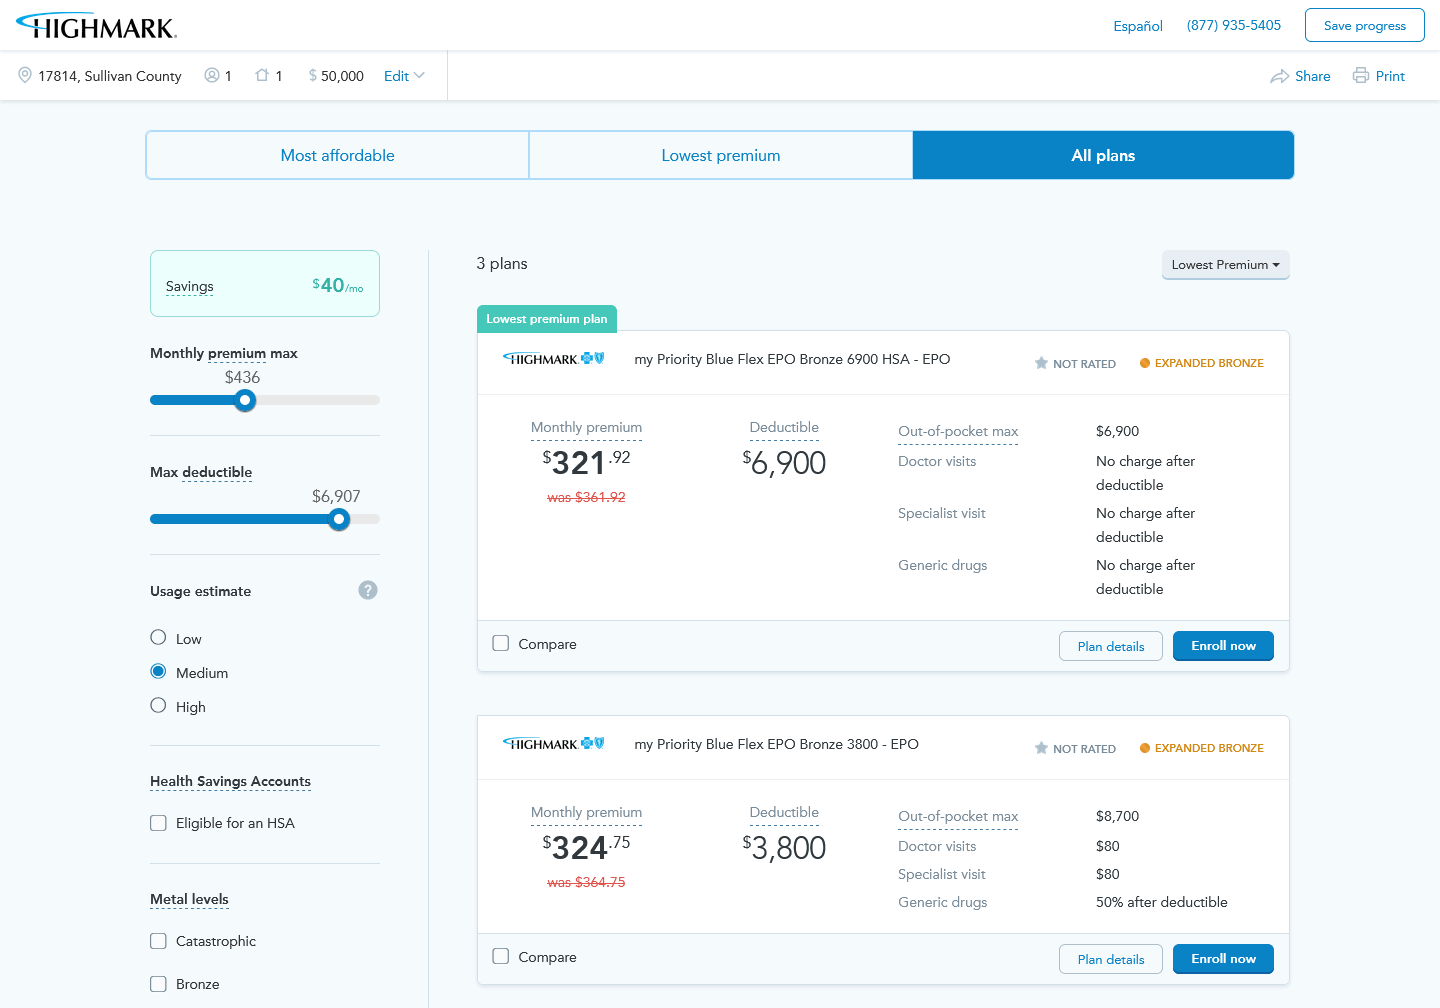Click the "$8,700" out-of-pocket max value

(1117, 816)
